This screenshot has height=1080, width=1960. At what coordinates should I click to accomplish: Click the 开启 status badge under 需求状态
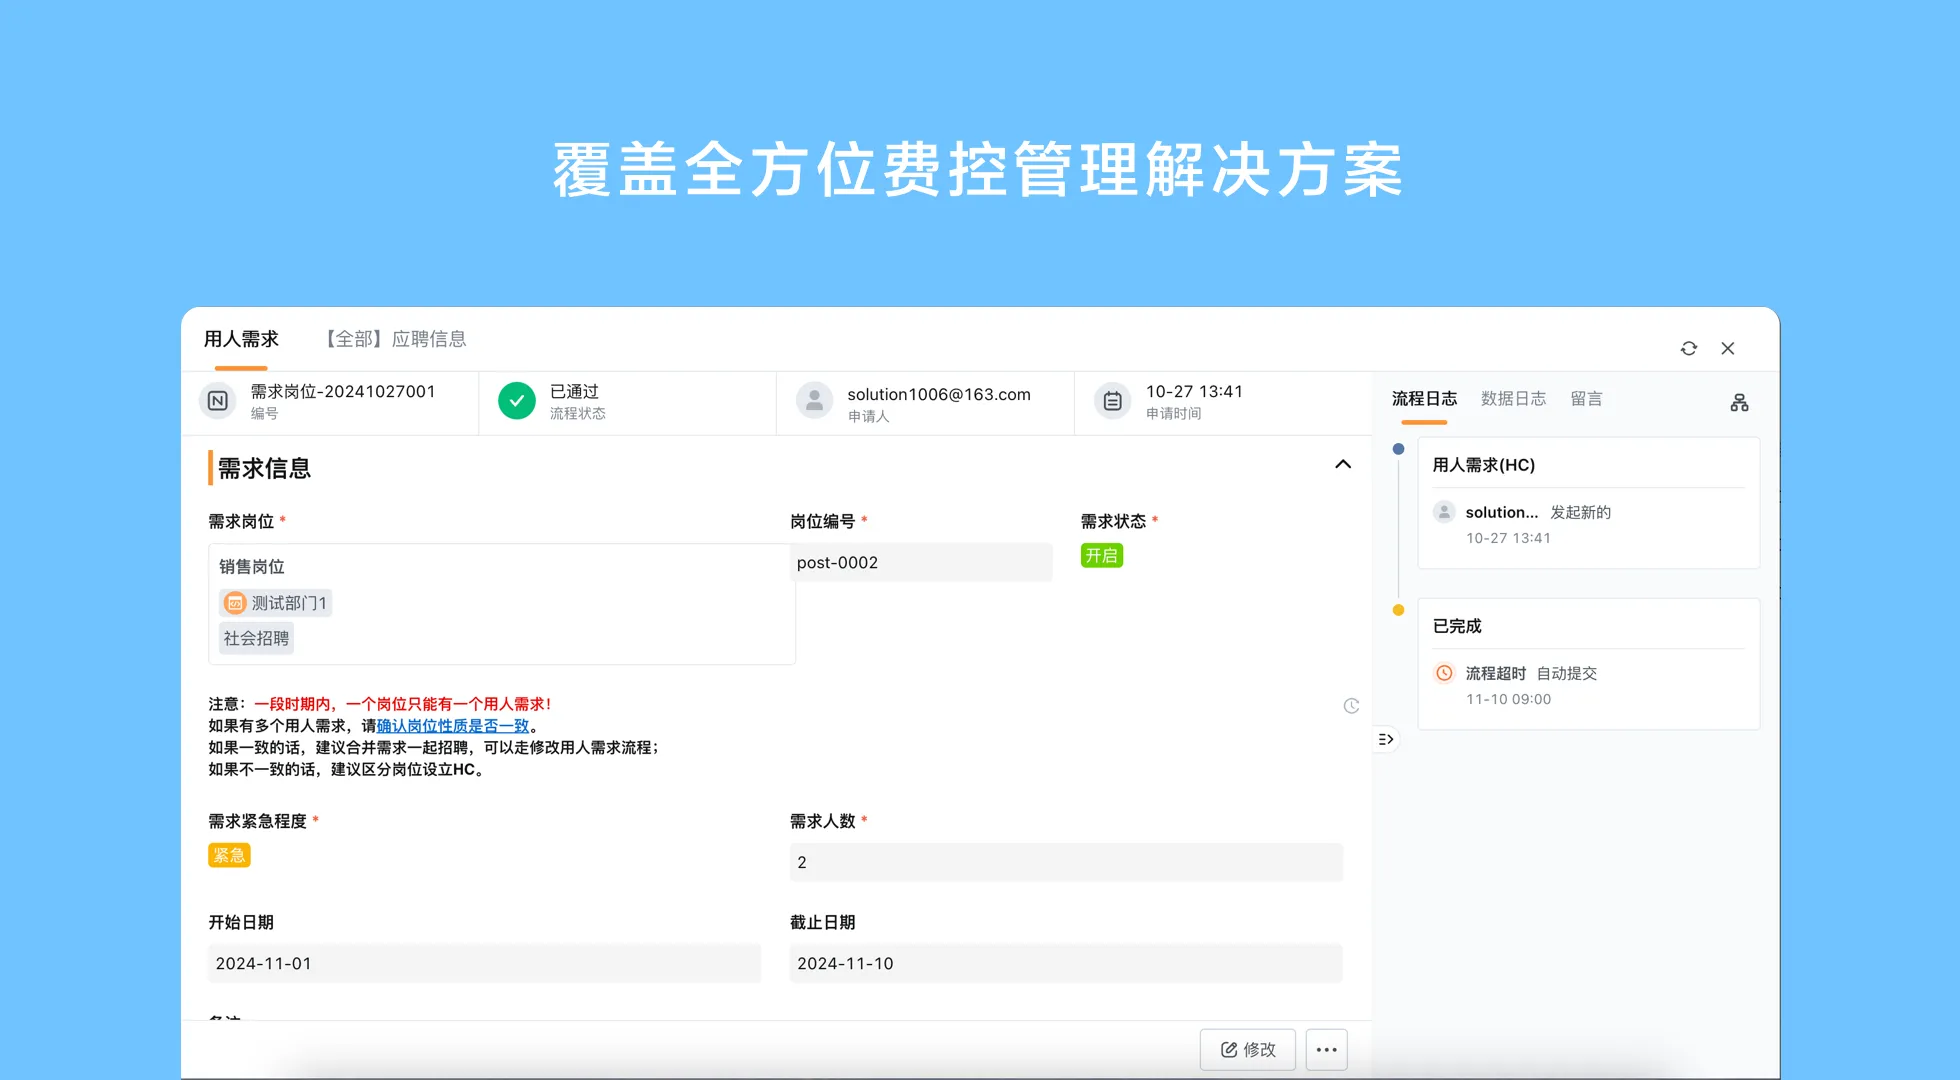[x=1102, y=555]
